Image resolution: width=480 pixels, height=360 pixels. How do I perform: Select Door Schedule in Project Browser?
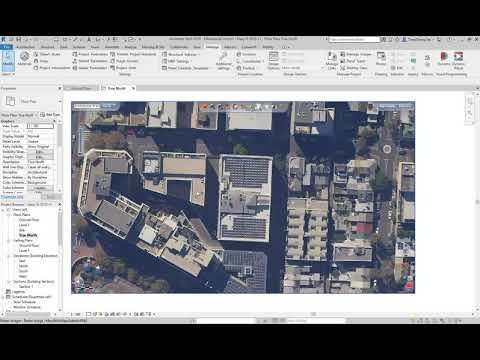pos(24,302)
